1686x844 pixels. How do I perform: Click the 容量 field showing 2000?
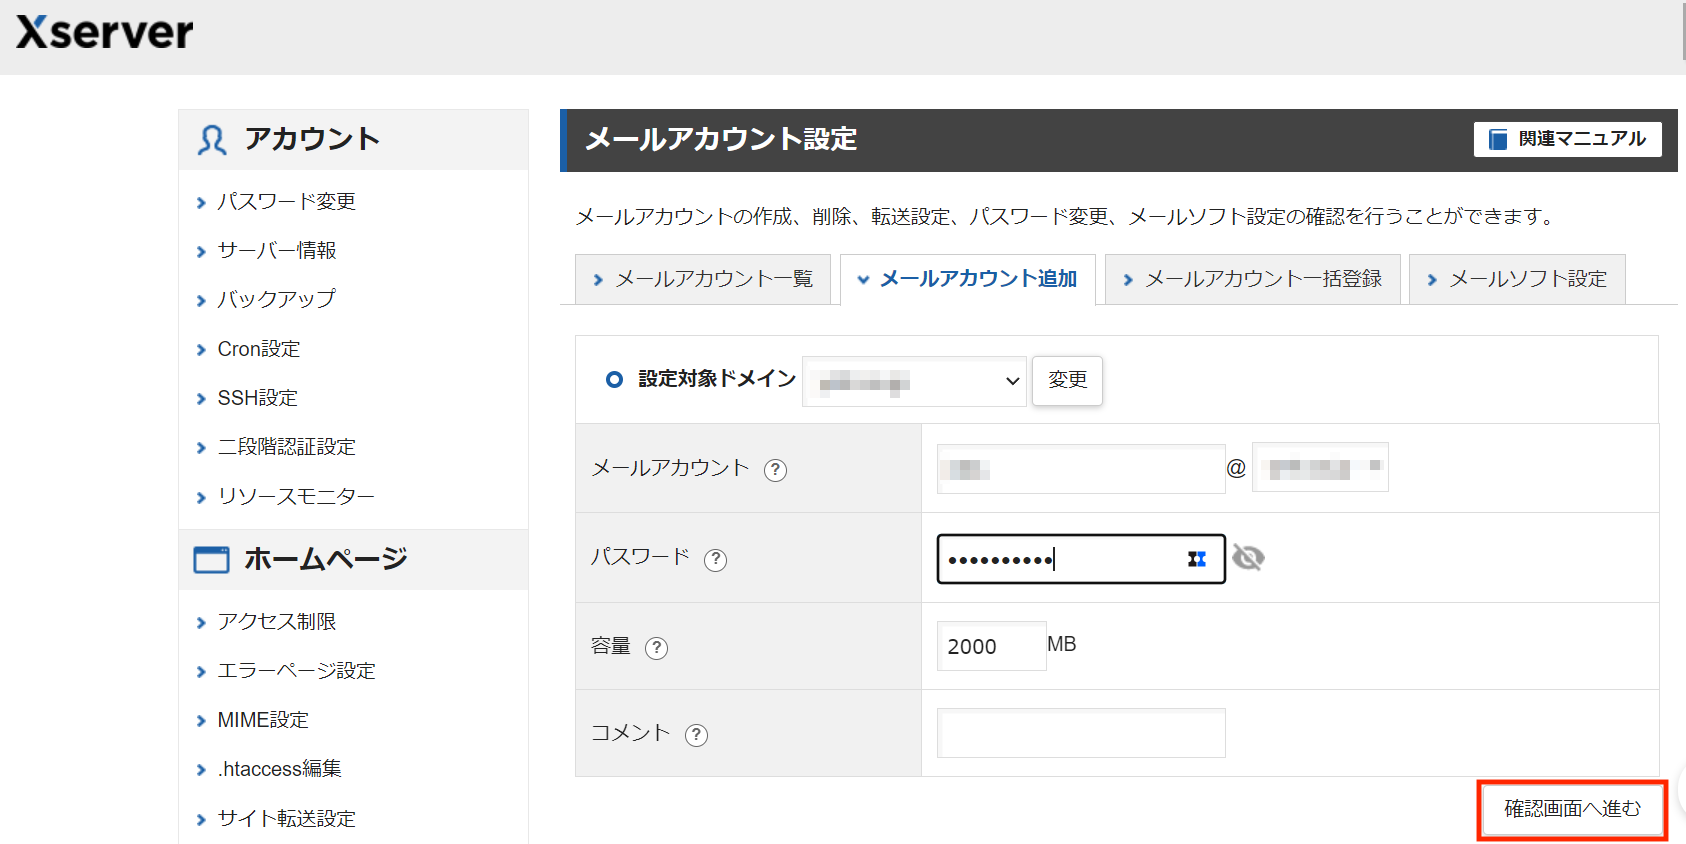(990, 646)
